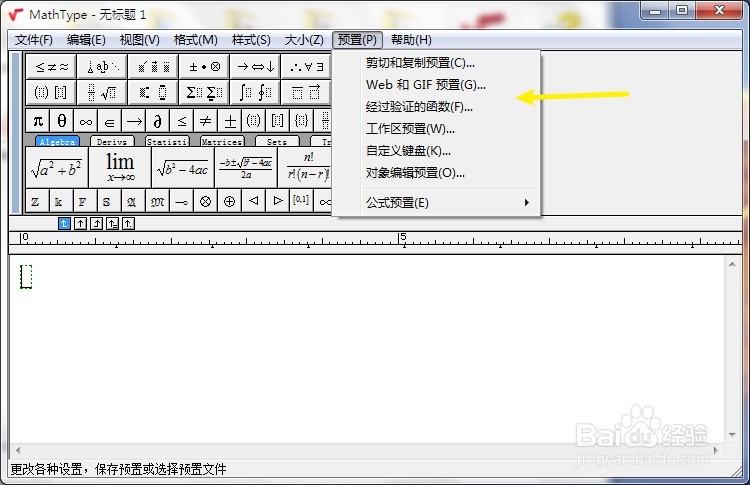Open the spaces and ellipses palette
The image size is (750, 485).
(x=103, y=66)
